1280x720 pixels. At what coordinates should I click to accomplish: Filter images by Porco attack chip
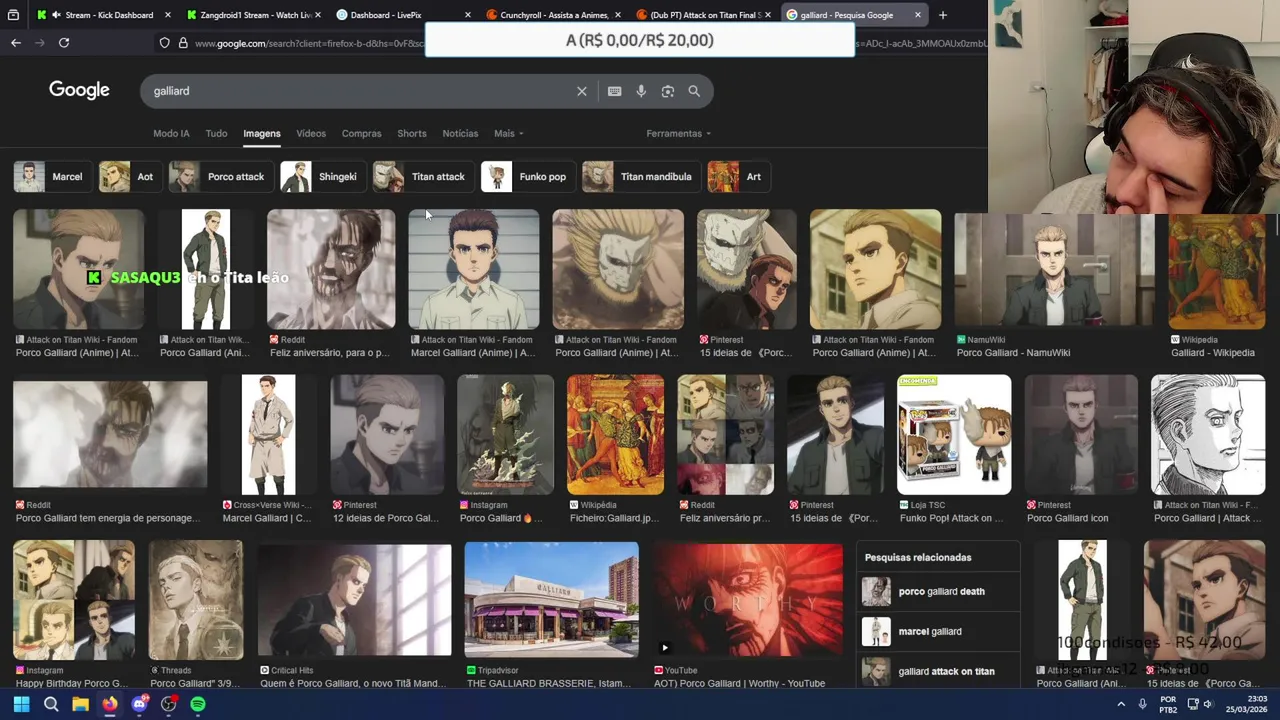pos(219,177)
